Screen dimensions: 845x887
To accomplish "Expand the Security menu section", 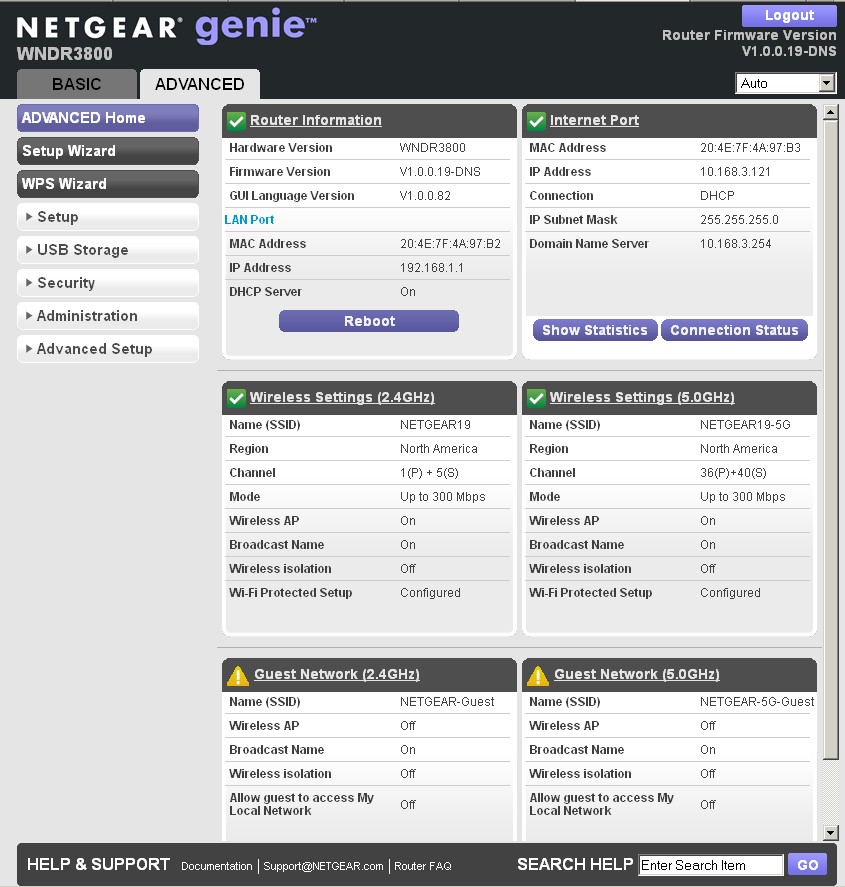I will pyautogui.click(x=107, y=283).
